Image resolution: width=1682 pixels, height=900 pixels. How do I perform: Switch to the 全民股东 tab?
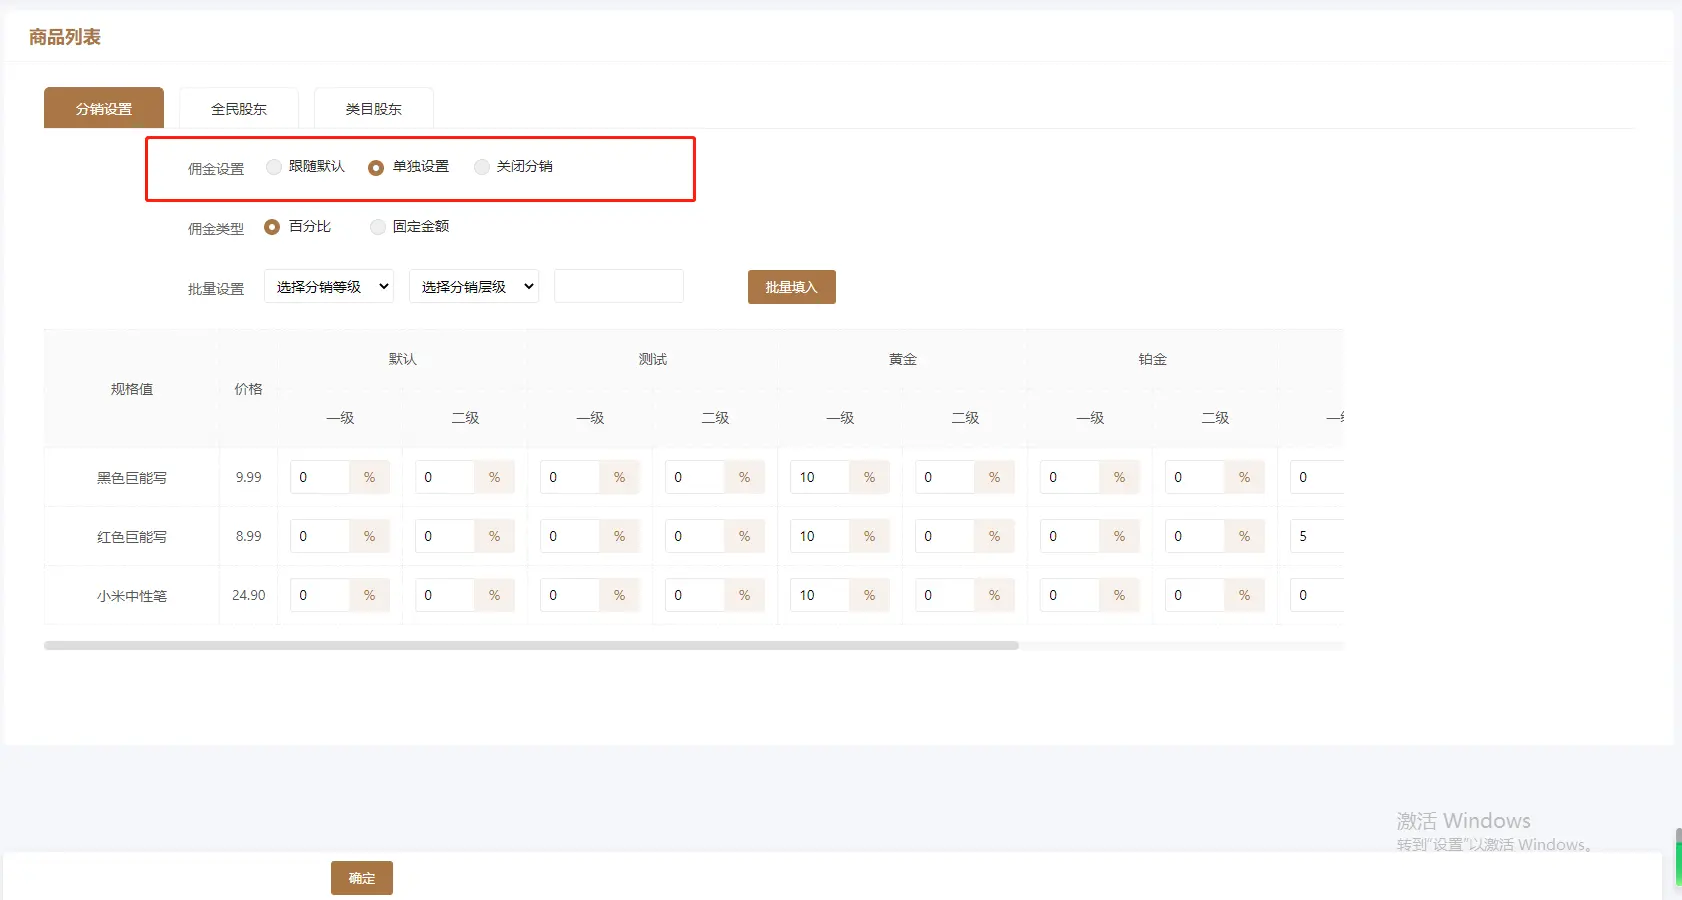pyautogui.click(x=239, y=109)
